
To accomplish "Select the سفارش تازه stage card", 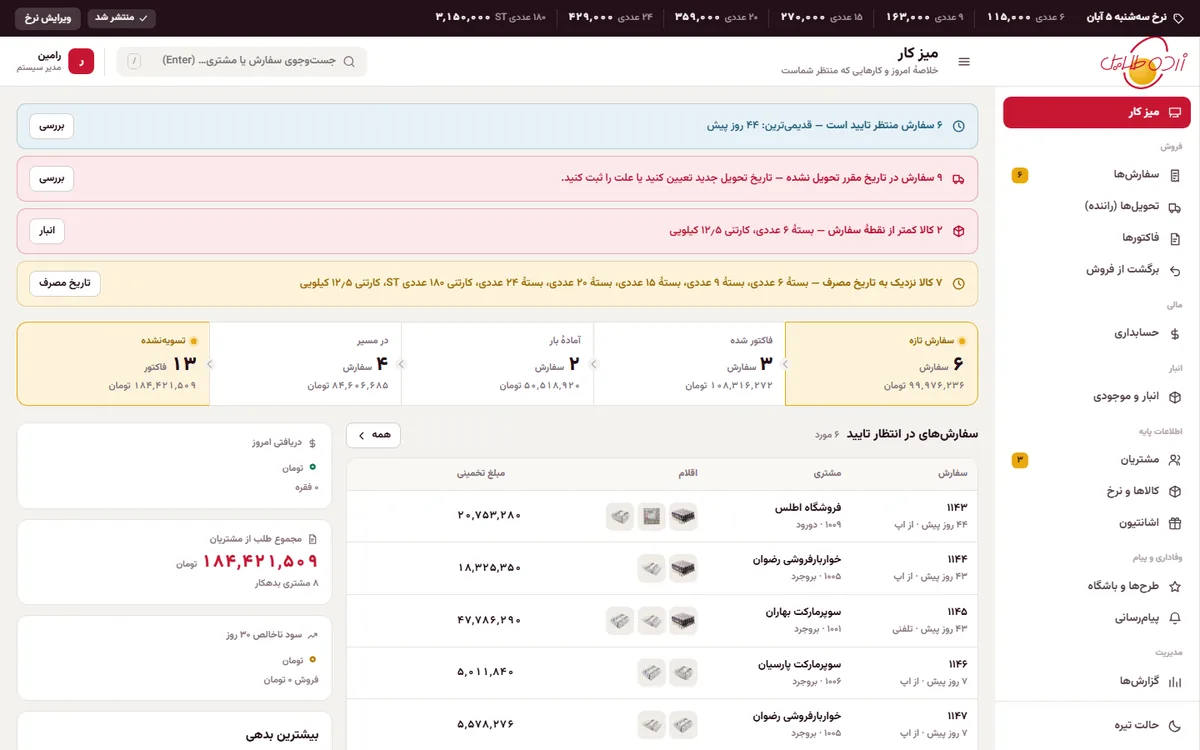I will click(x=881, y=364).
